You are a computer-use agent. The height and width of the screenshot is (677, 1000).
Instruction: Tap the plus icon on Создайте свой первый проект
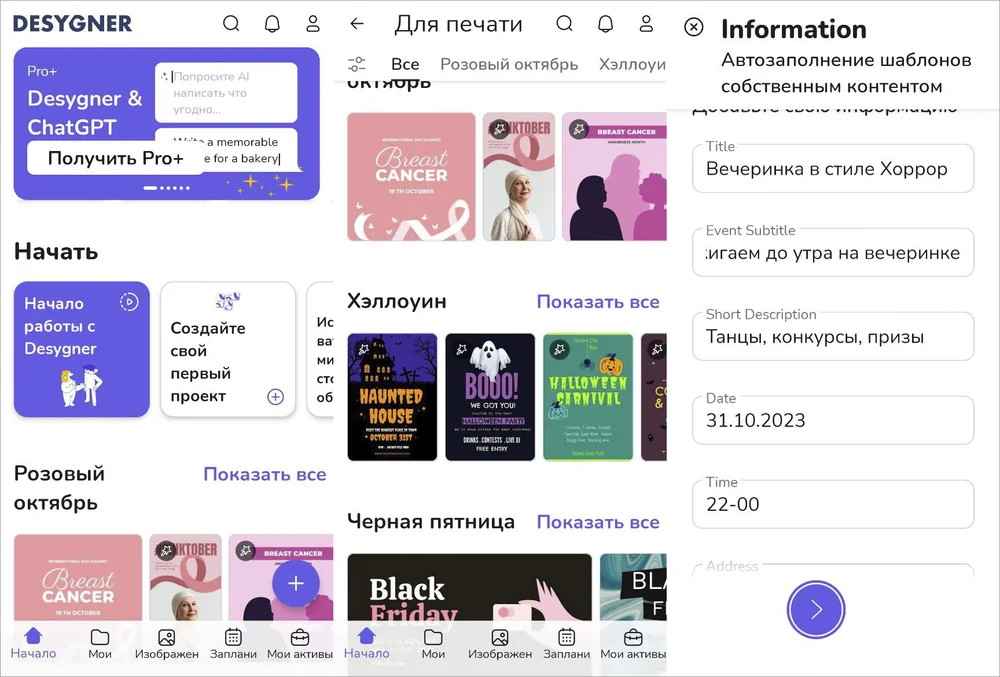(x=276, y=397)
